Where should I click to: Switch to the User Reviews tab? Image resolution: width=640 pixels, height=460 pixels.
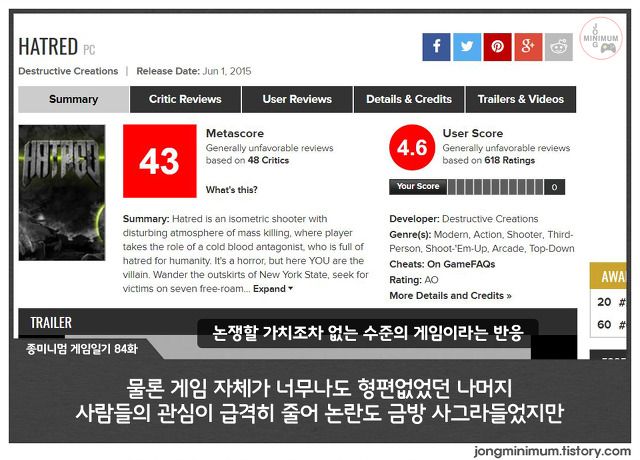pyautogui.click(x=297, y=99)
